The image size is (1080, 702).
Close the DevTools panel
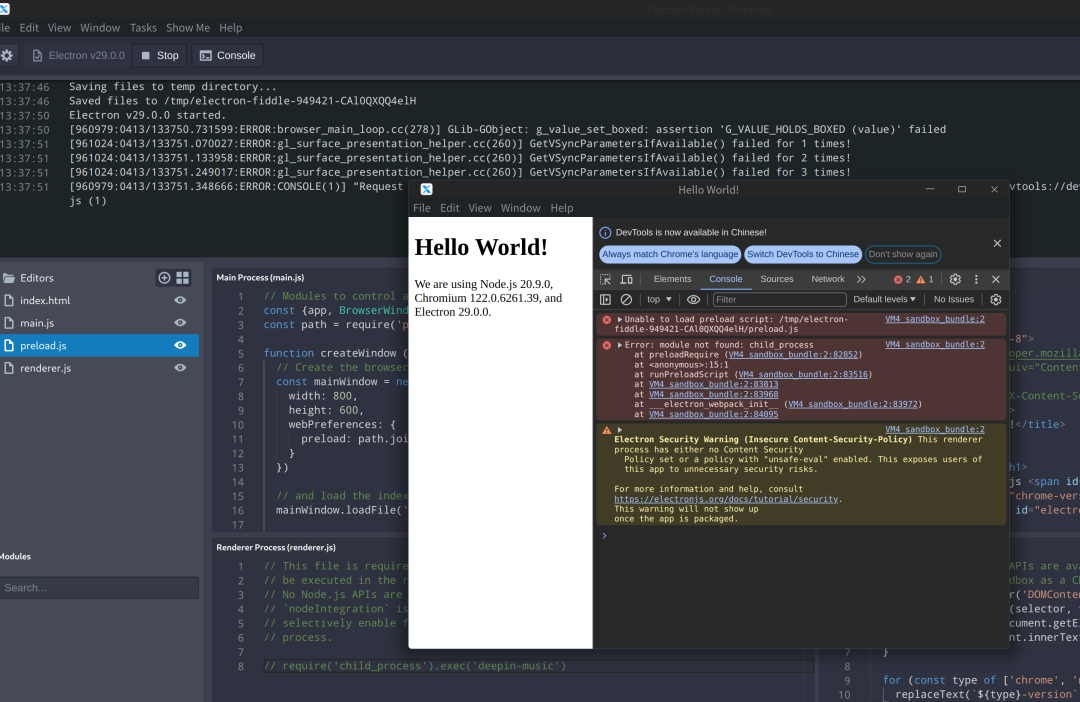pos(996,279)
